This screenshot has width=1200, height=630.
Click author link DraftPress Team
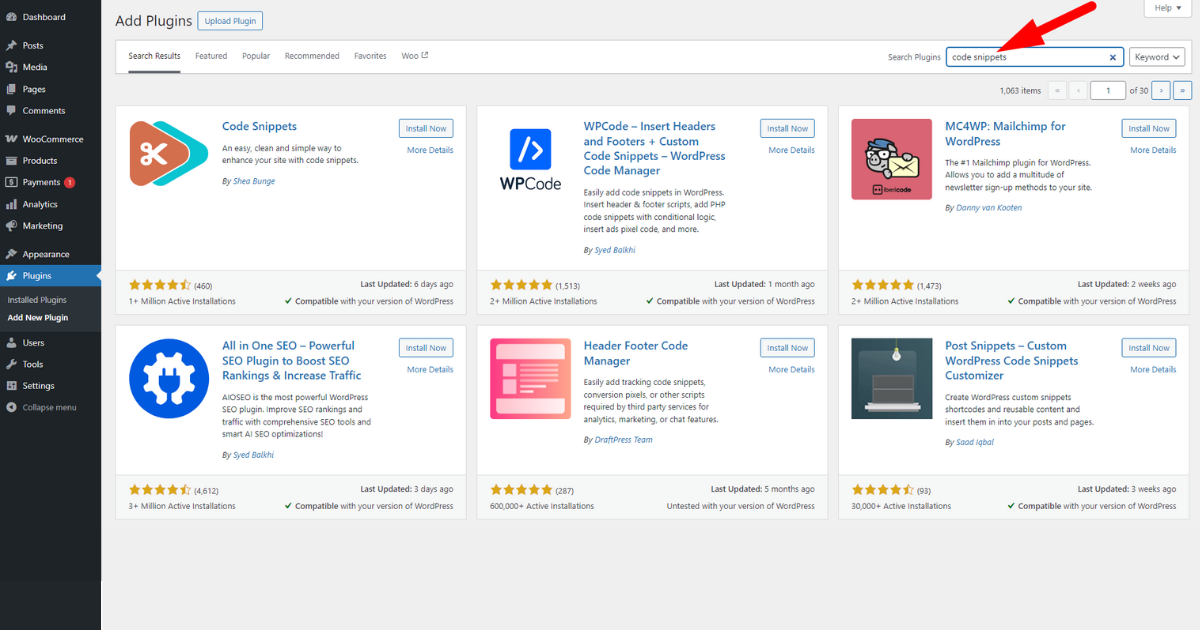pos(624,440)
